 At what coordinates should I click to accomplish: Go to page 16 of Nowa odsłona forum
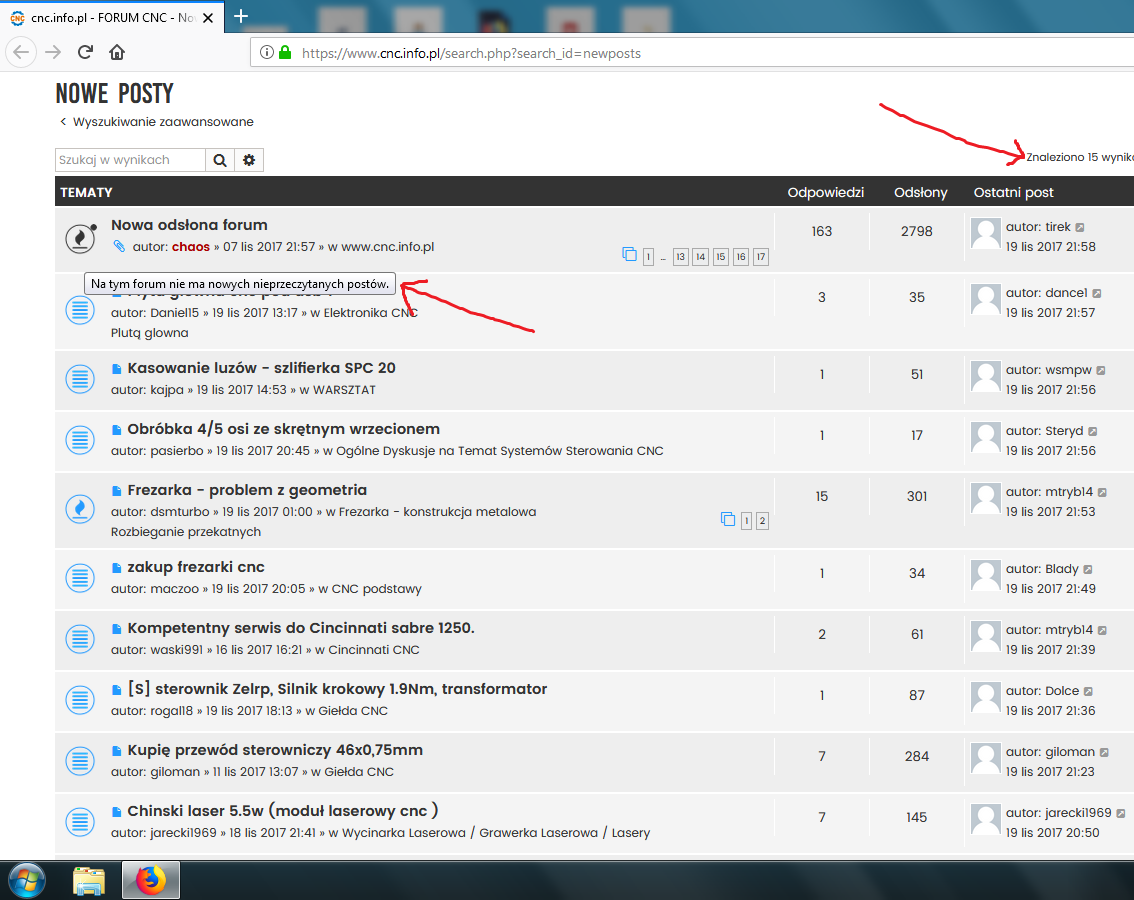[741, 257]
